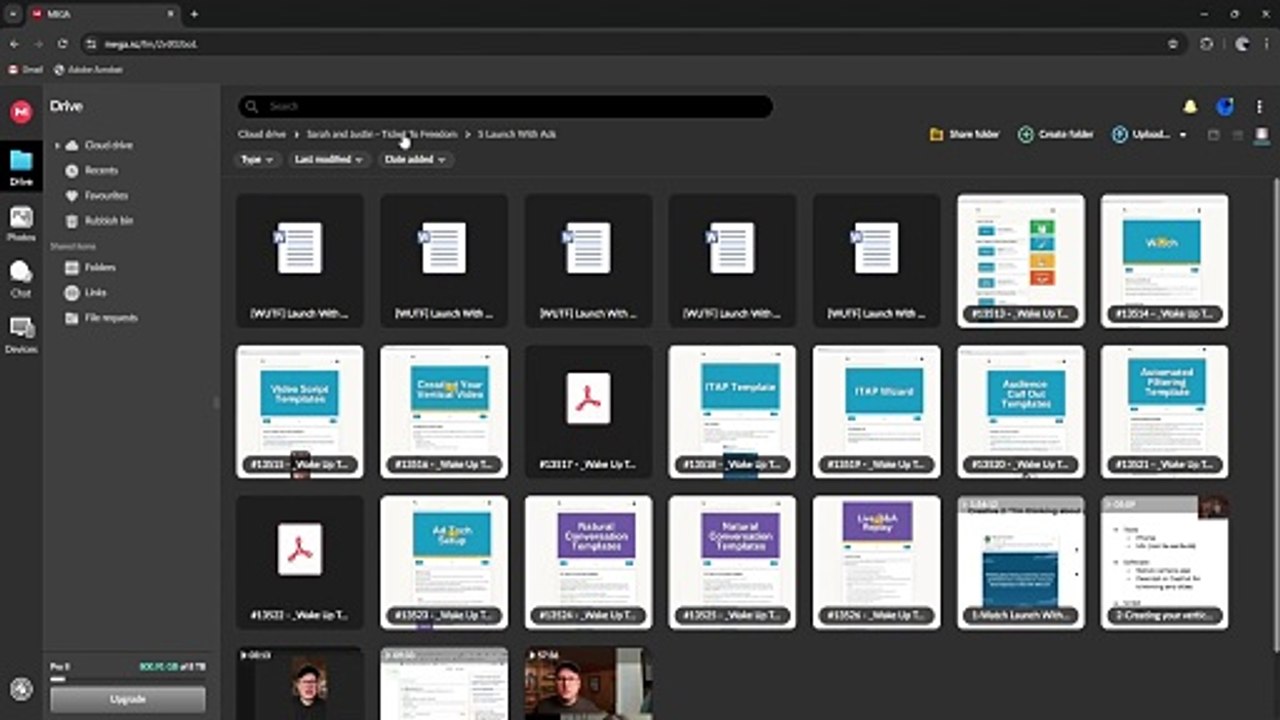
Task: Open the settings icon below Upgrade
Action: pos(21,688)
